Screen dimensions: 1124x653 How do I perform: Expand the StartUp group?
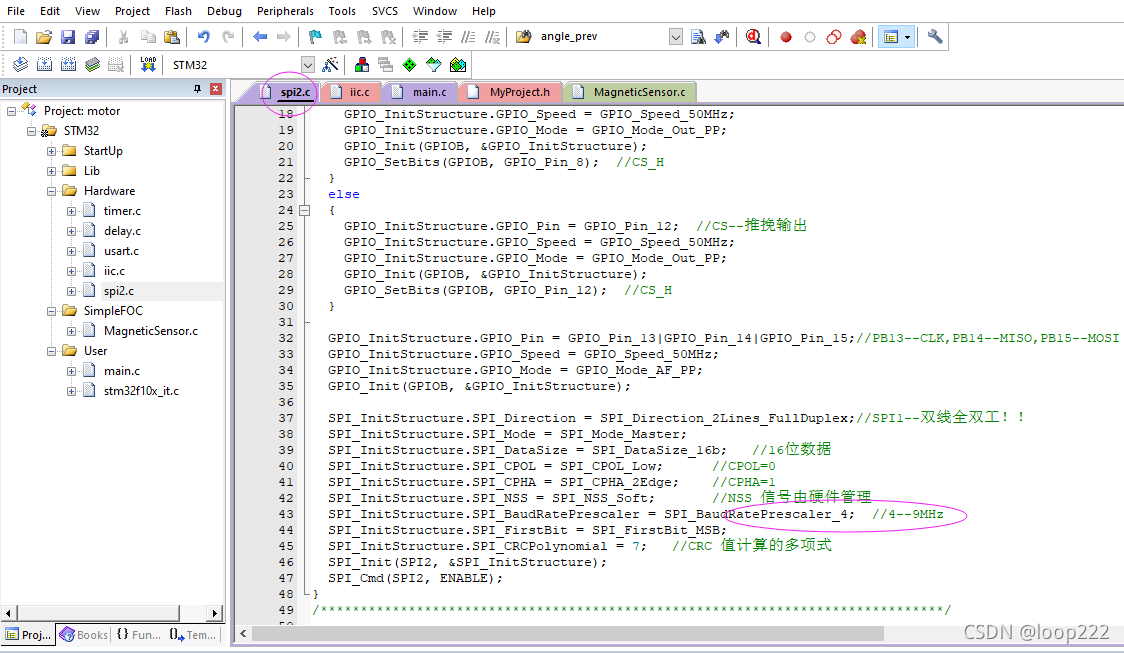click(x=52, y=151)
